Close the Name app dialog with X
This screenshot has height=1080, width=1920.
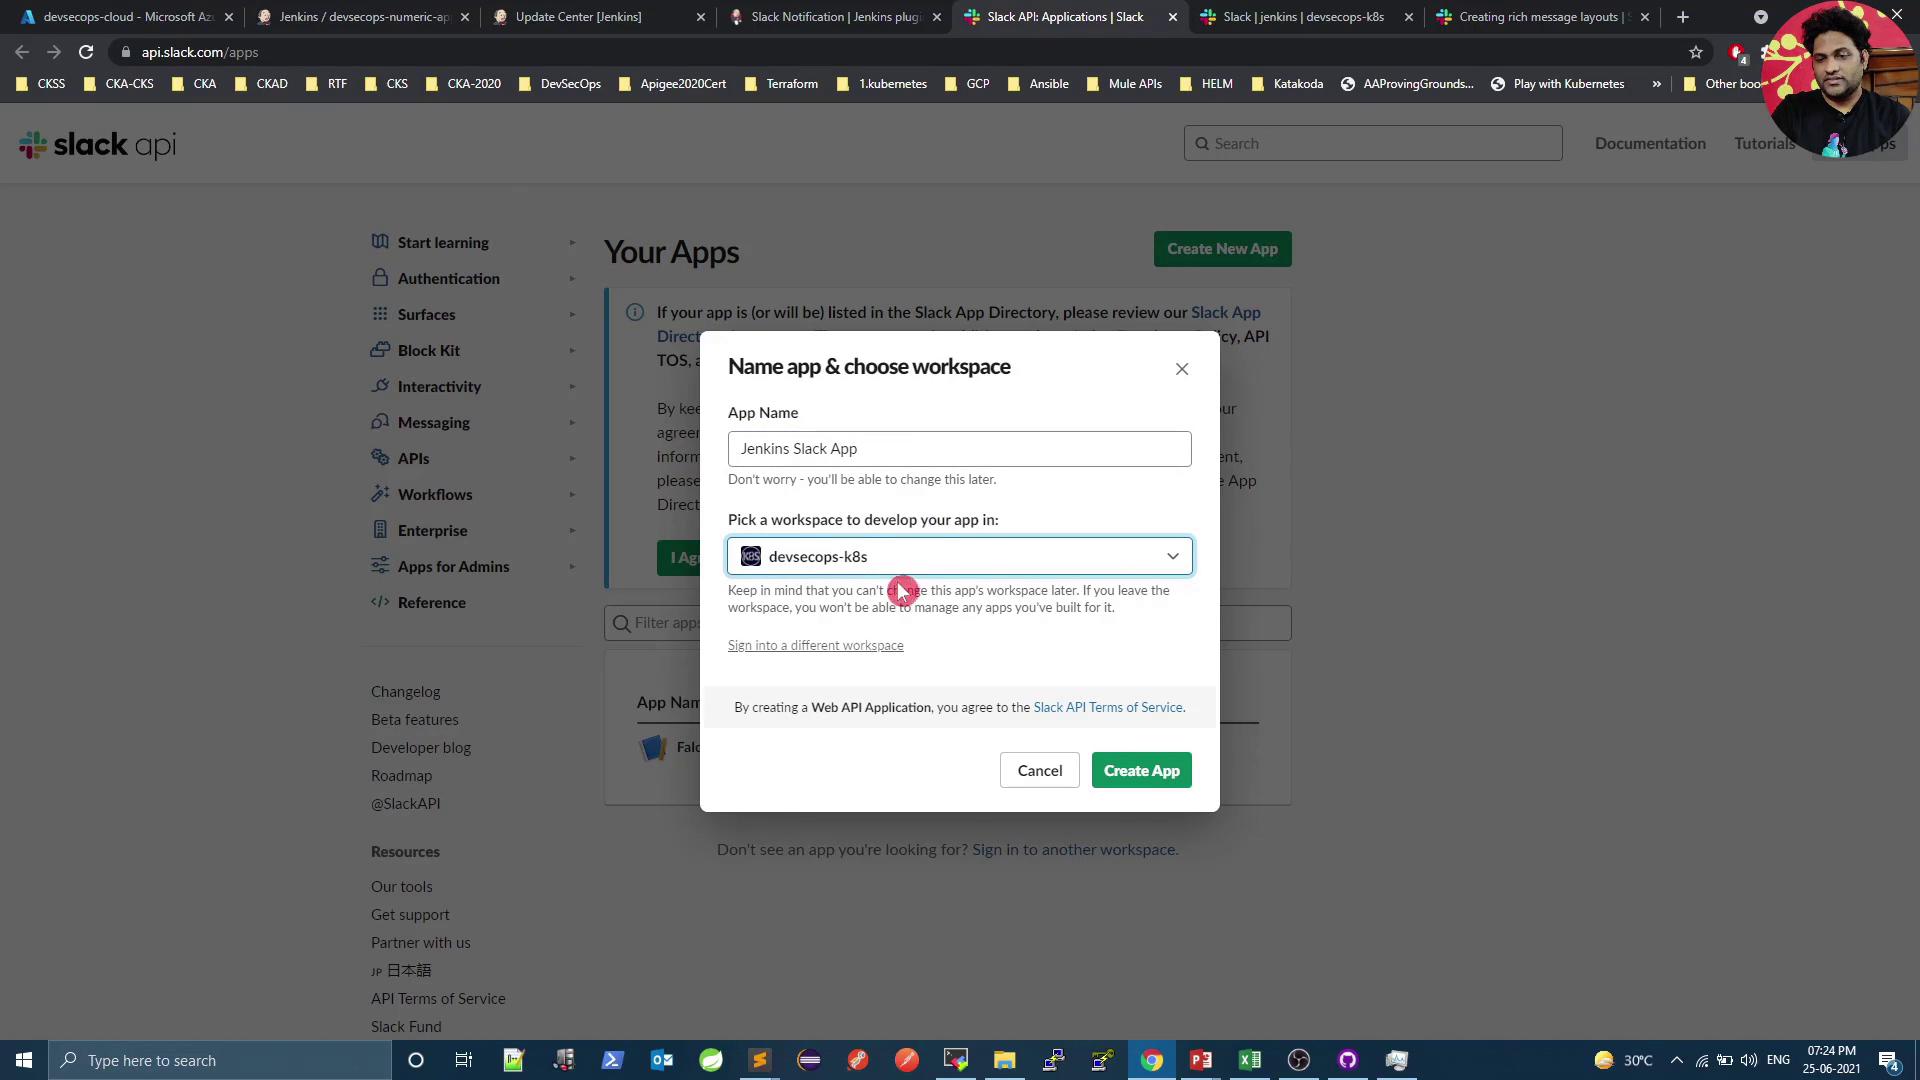[1182, 369]
